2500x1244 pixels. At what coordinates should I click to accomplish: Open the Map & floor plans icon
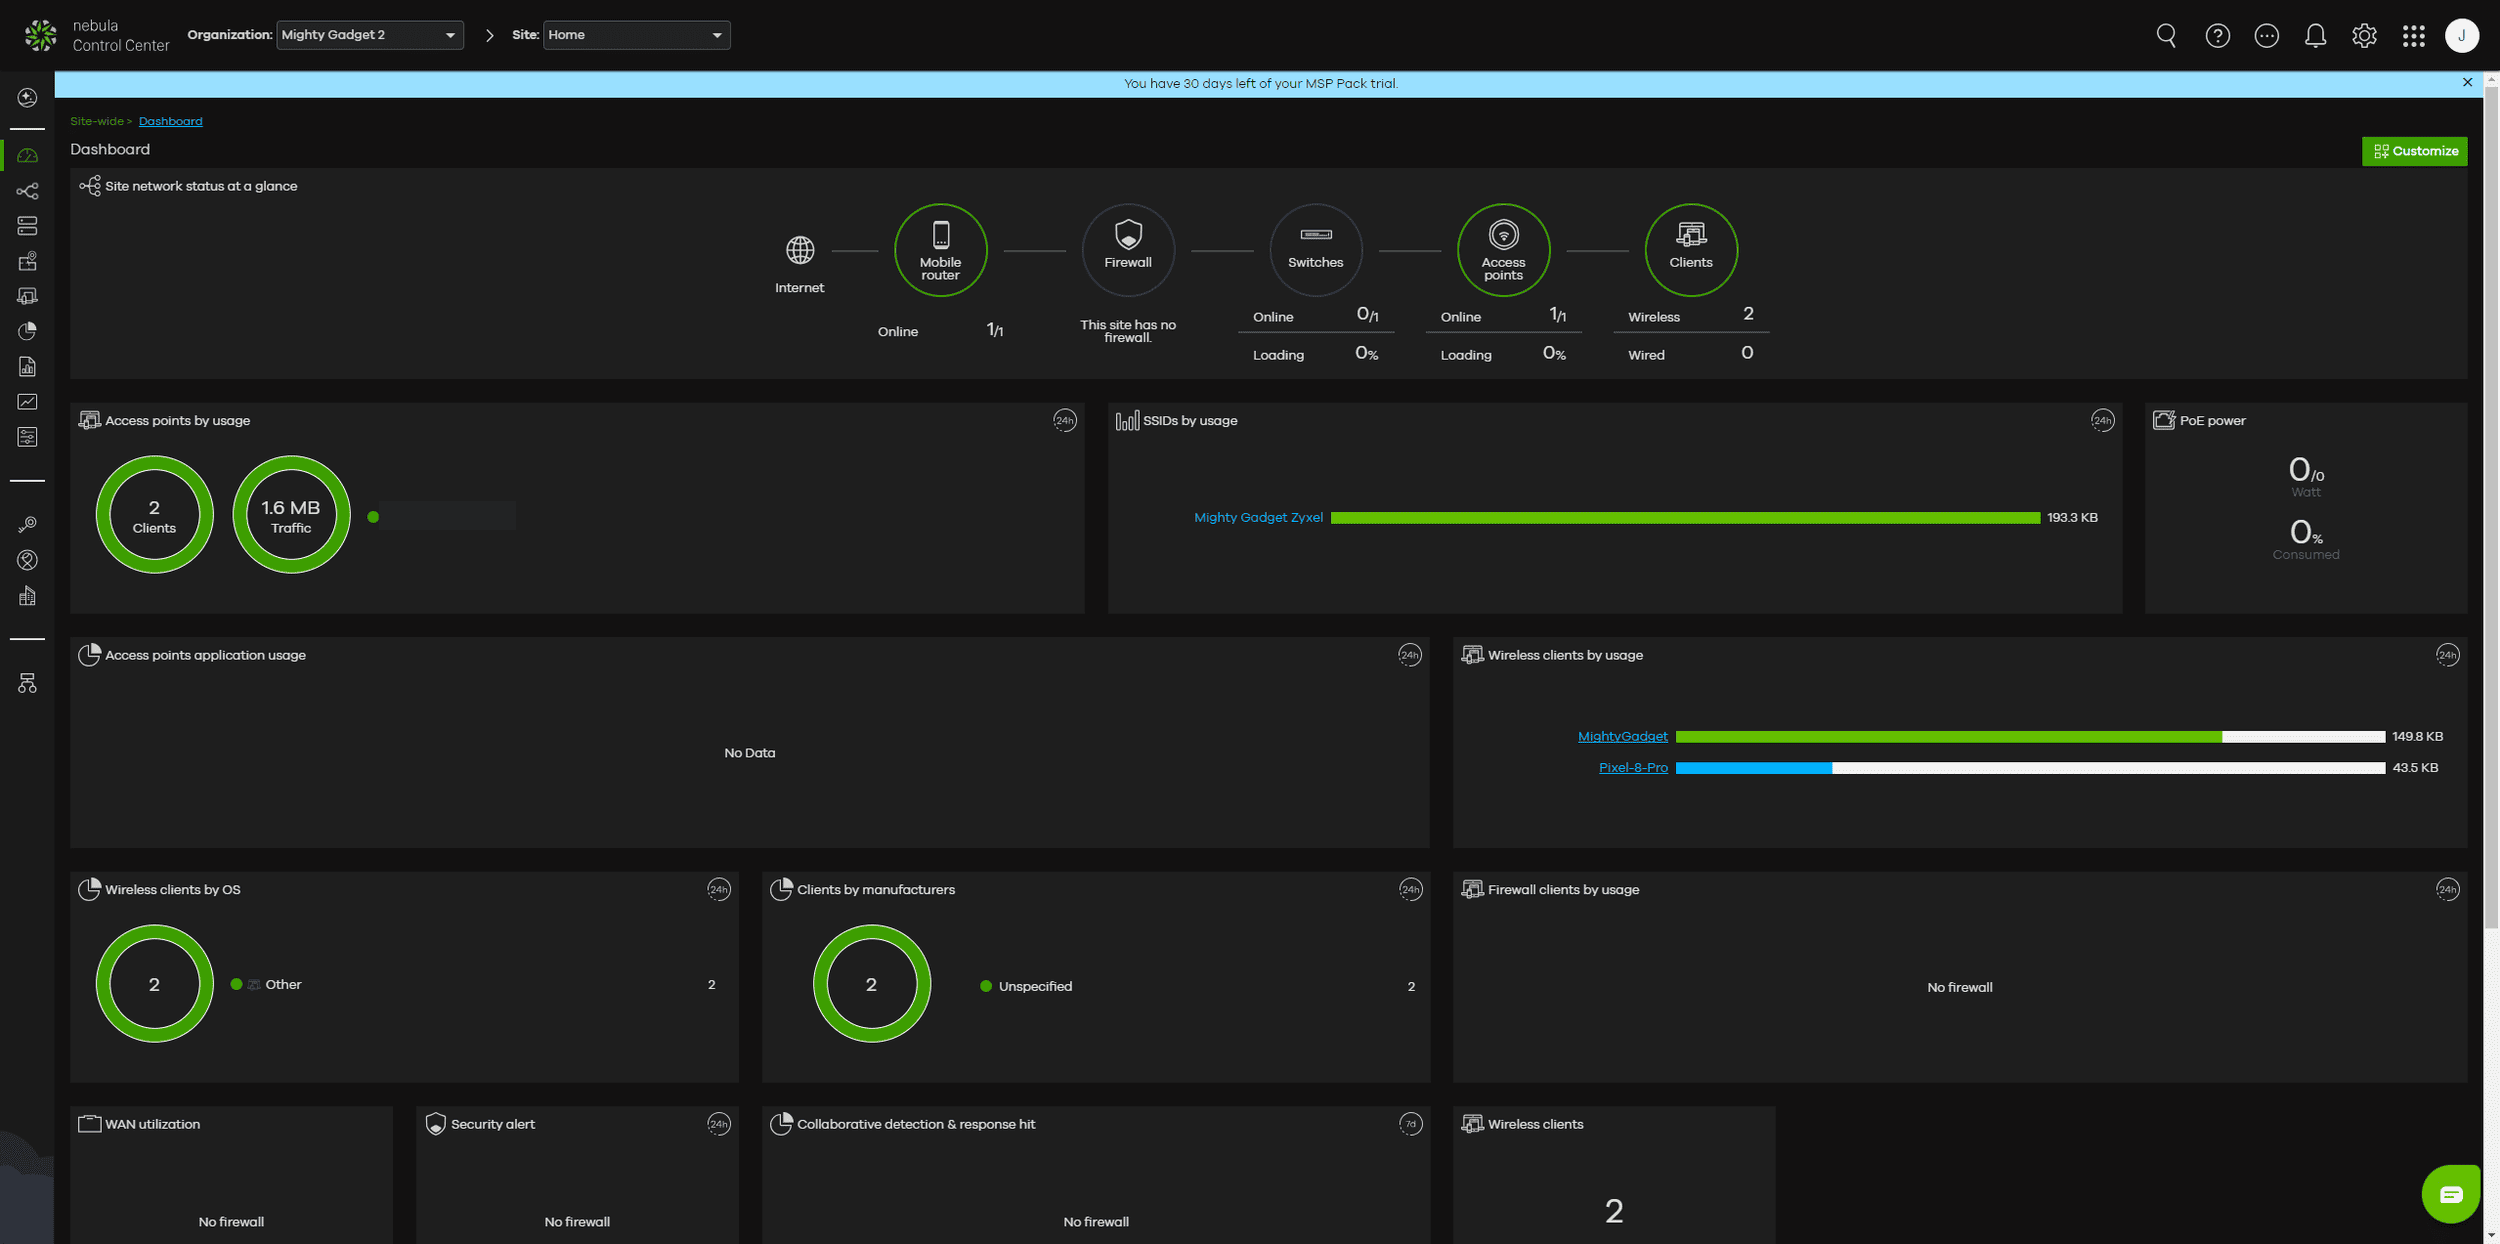coord(27,261)
